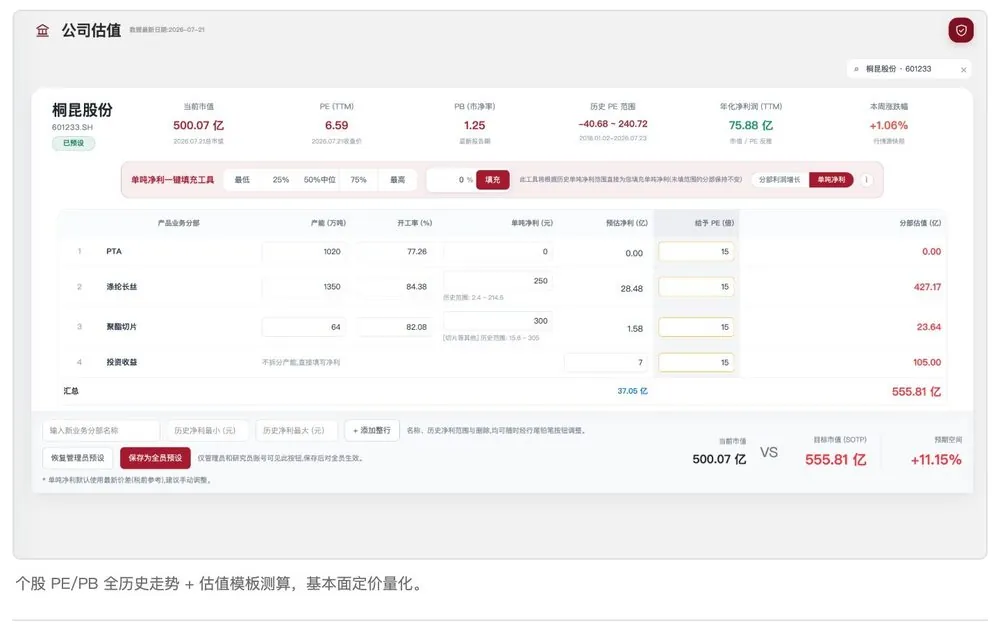The width and height of the screenshot is (1000, 625).
Task: Click the 涤纶长丝 segment valuation 427.17
Action: click(927, 287)
